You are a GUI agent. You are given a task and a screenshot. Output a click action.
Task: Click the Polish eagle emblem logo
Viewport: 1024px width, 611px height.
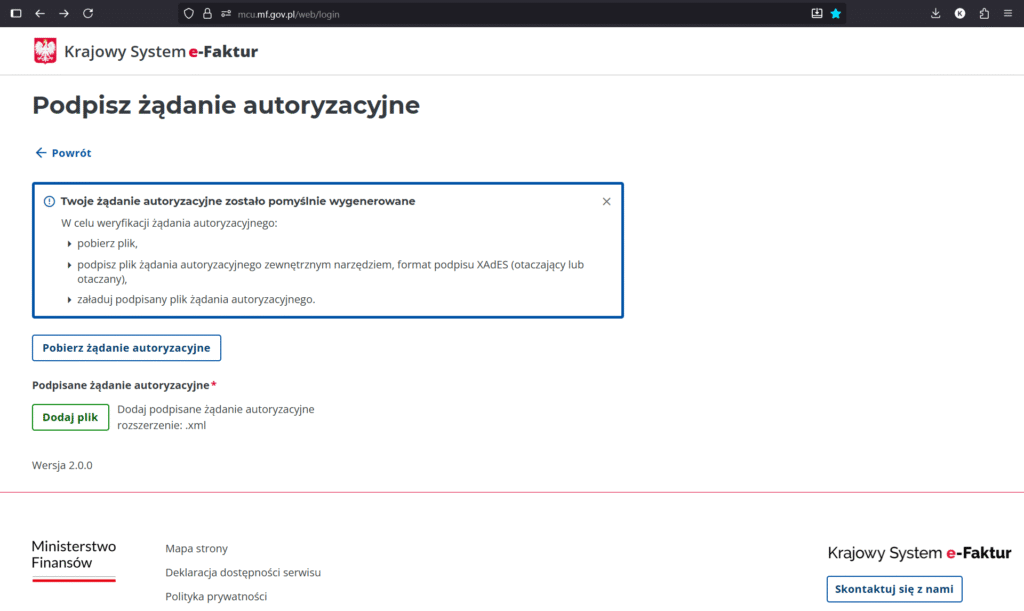click(x=45, y=51)
